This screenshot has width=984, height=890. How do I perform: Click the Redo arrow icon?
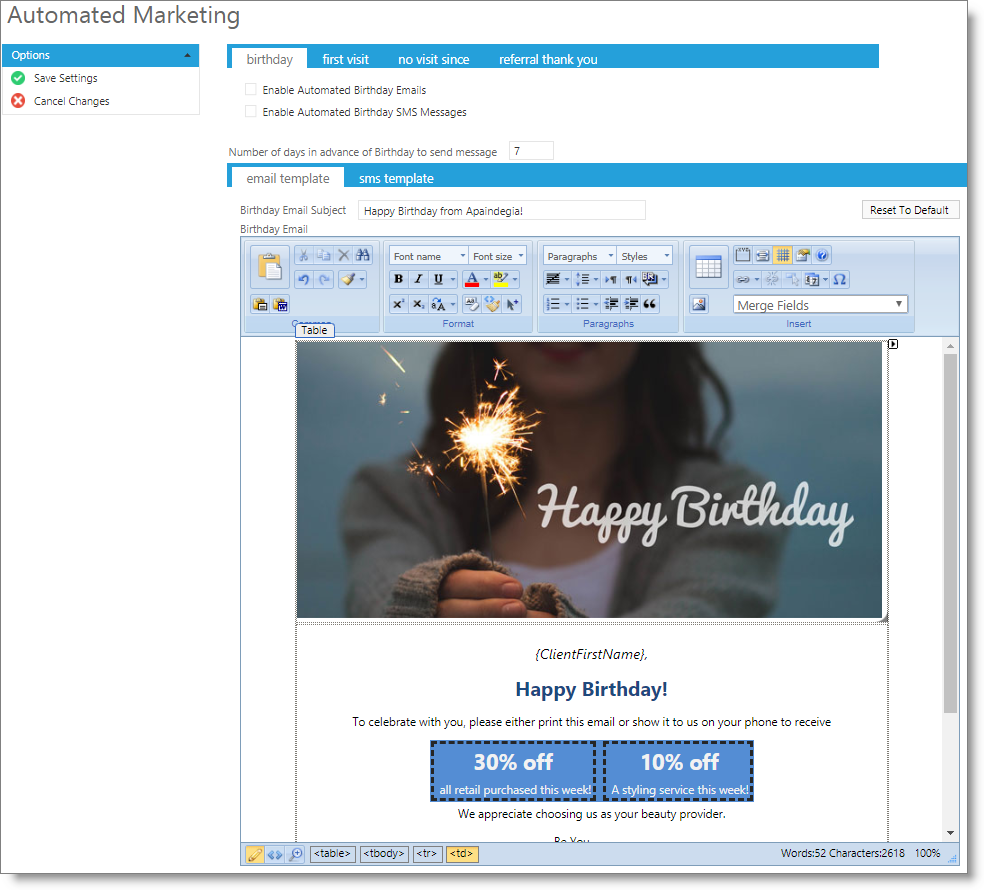point(324,279)
